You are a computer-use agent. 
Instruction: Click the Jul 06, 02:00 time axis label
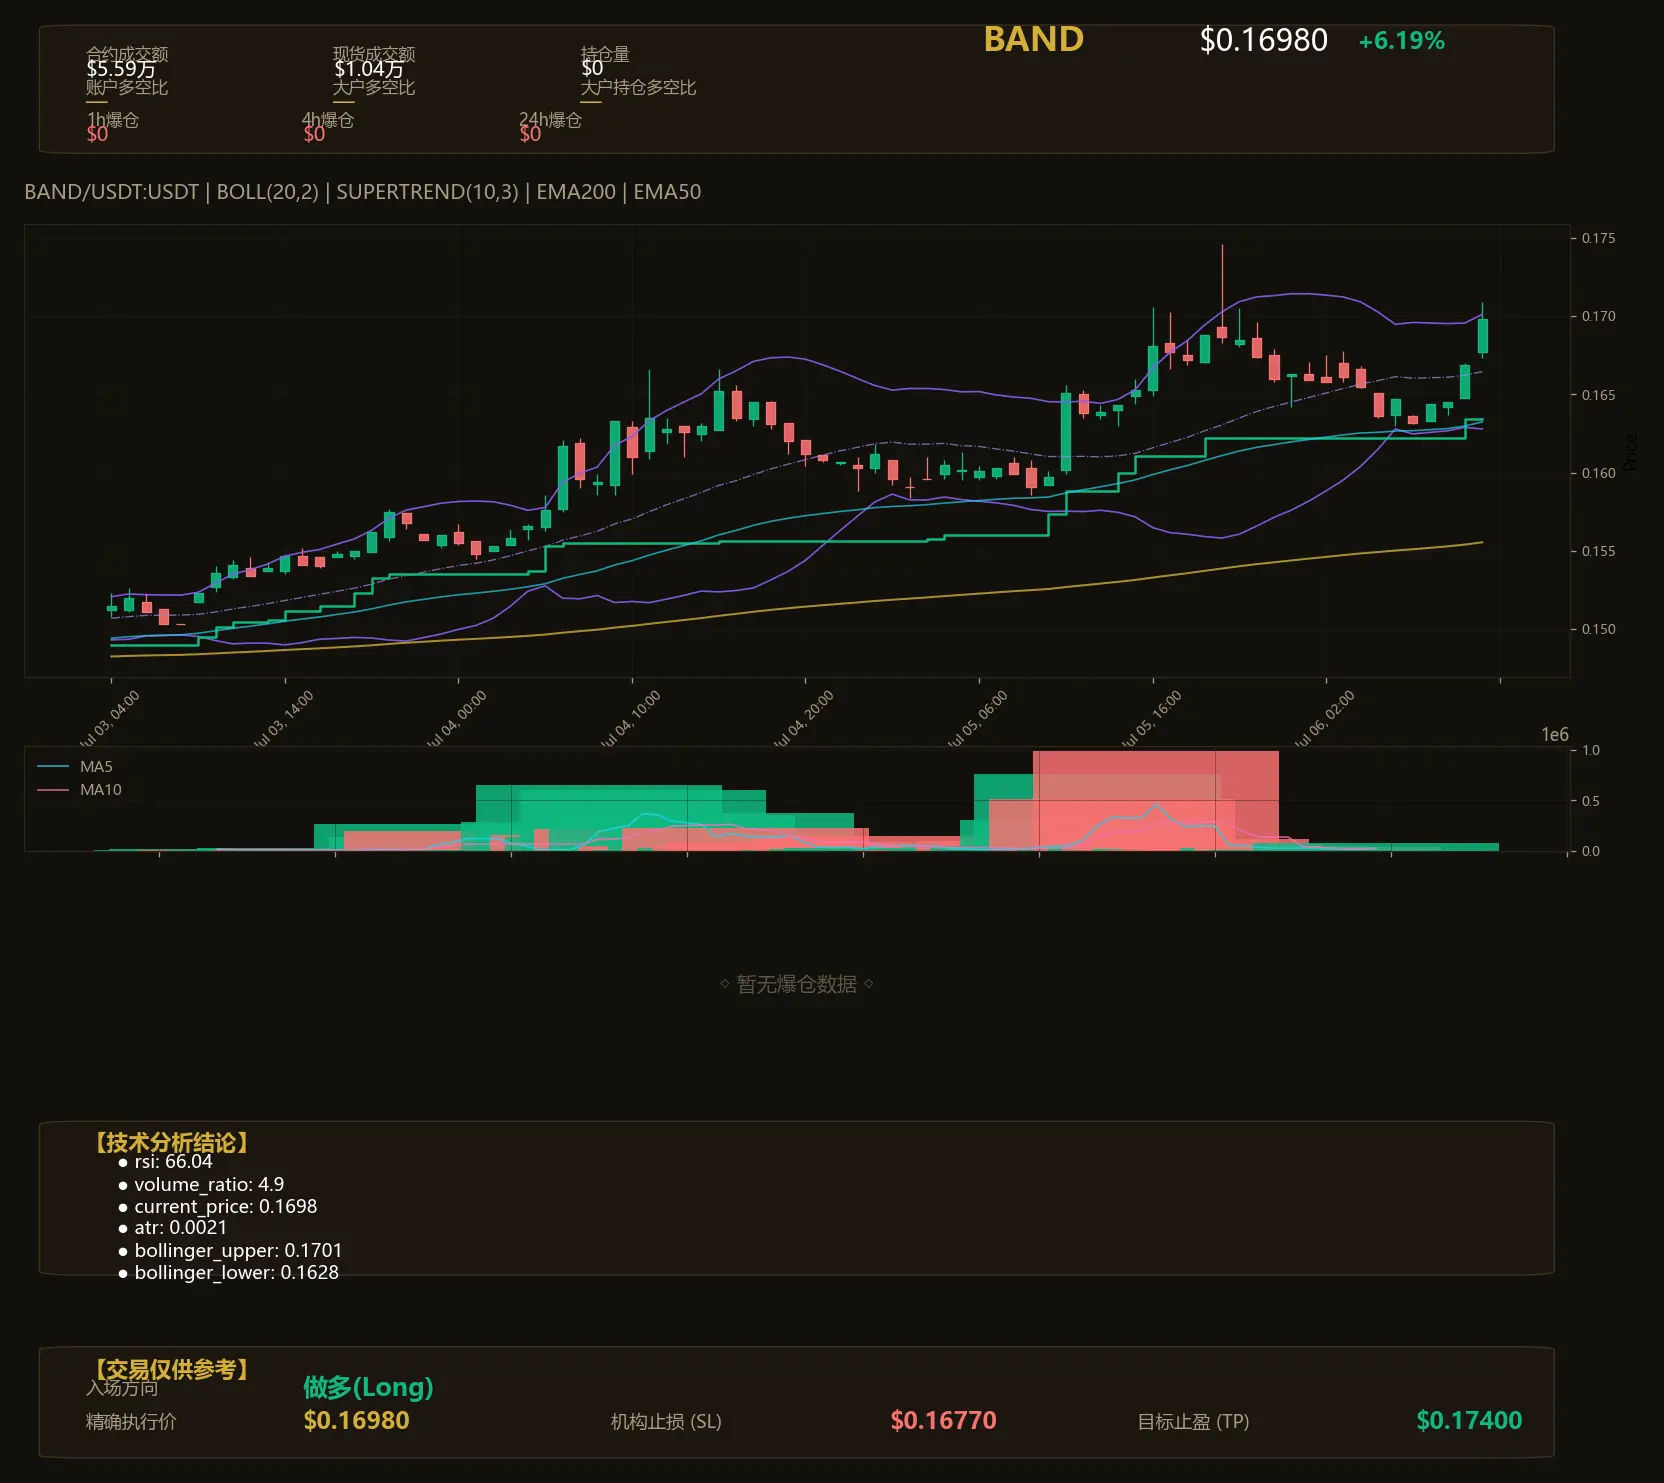coord(1324,718)
